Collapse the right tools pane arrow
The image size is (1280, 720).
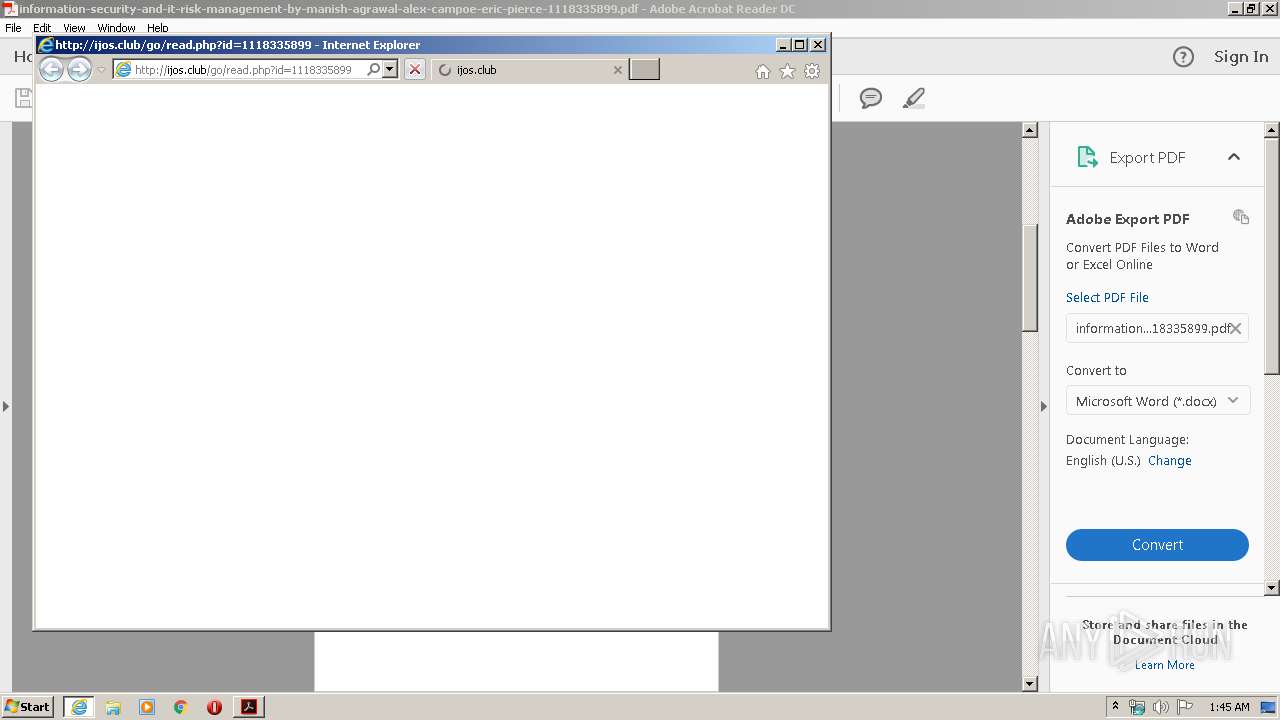[x=1043, y=406]
